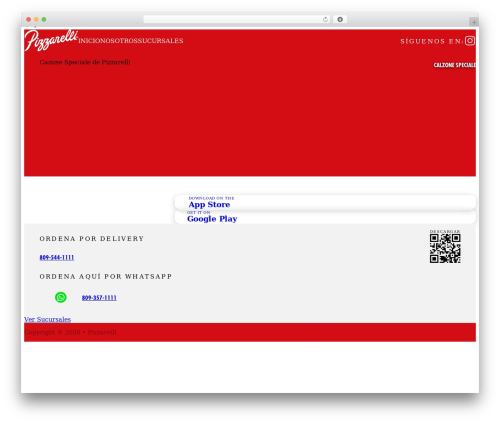Follow the Ver Sucursales link

[x=47, y=319]
